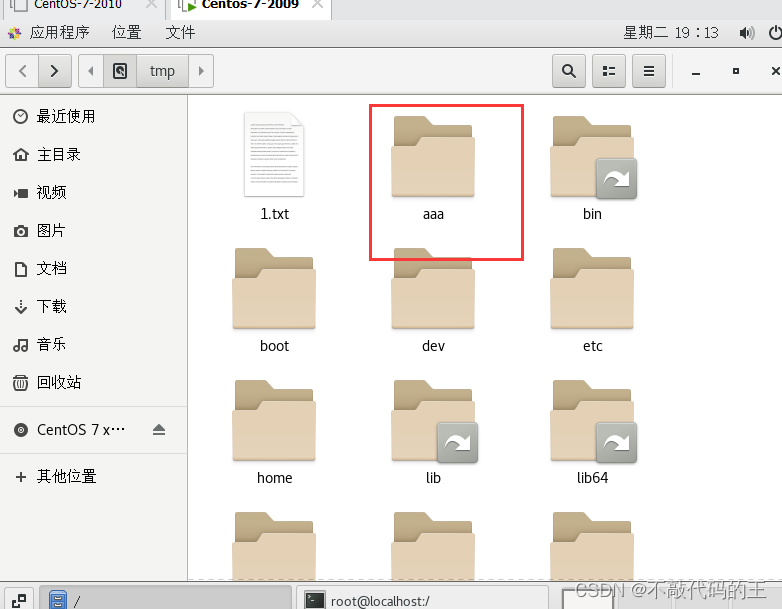This screenshot has width=782, height=609.
Task: Click the path bar left scroll arrow
Action: click(91, 71)
